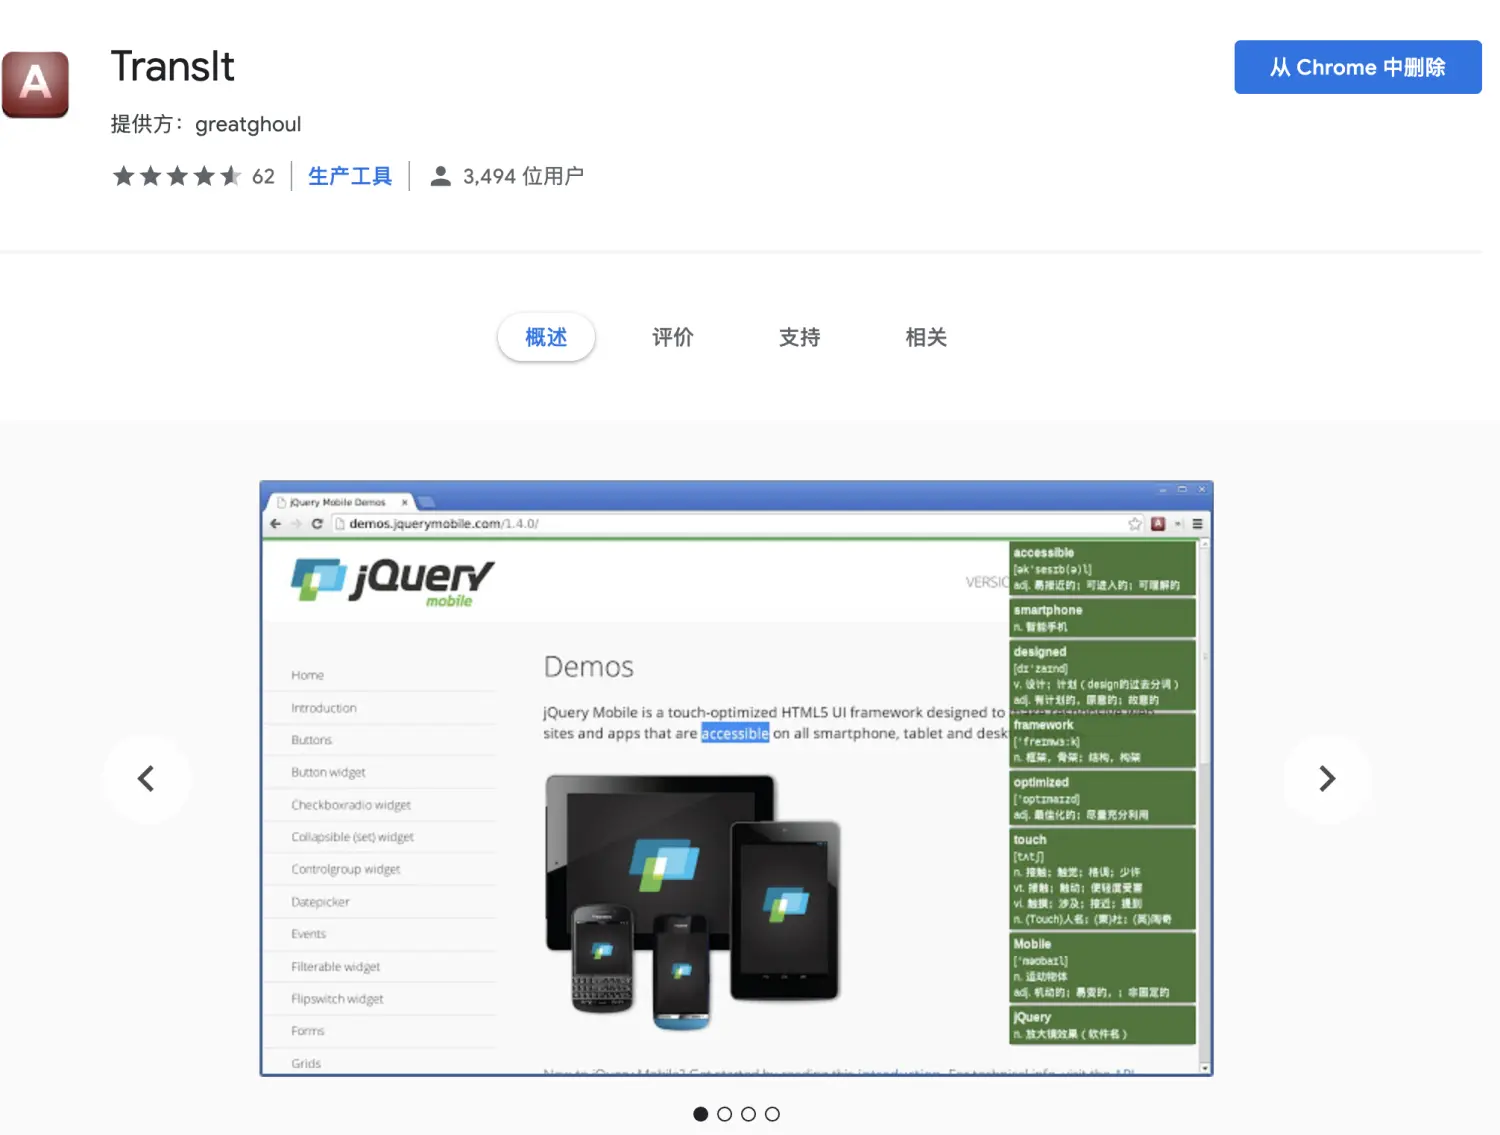The width and height of the screenshot is (1500, 1135).
Task: Open the 生产工具 category link
Action: [x=350, y=177]
